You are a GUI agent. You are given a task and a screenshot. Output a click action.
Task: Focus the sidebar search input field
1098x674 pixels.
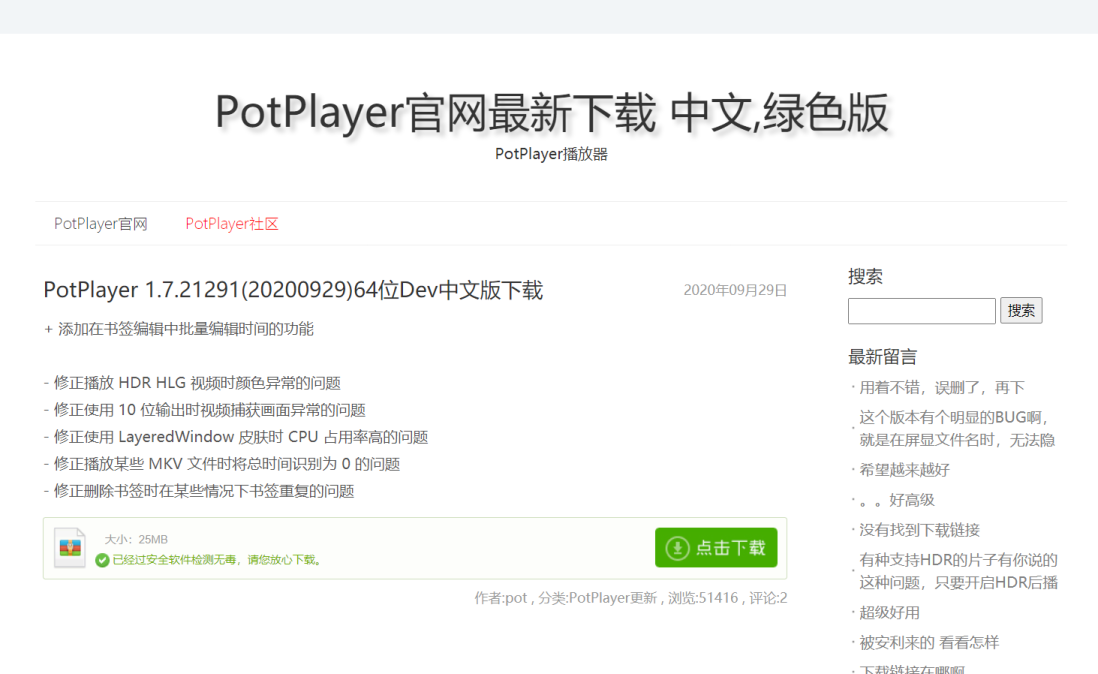coord(922,311)
